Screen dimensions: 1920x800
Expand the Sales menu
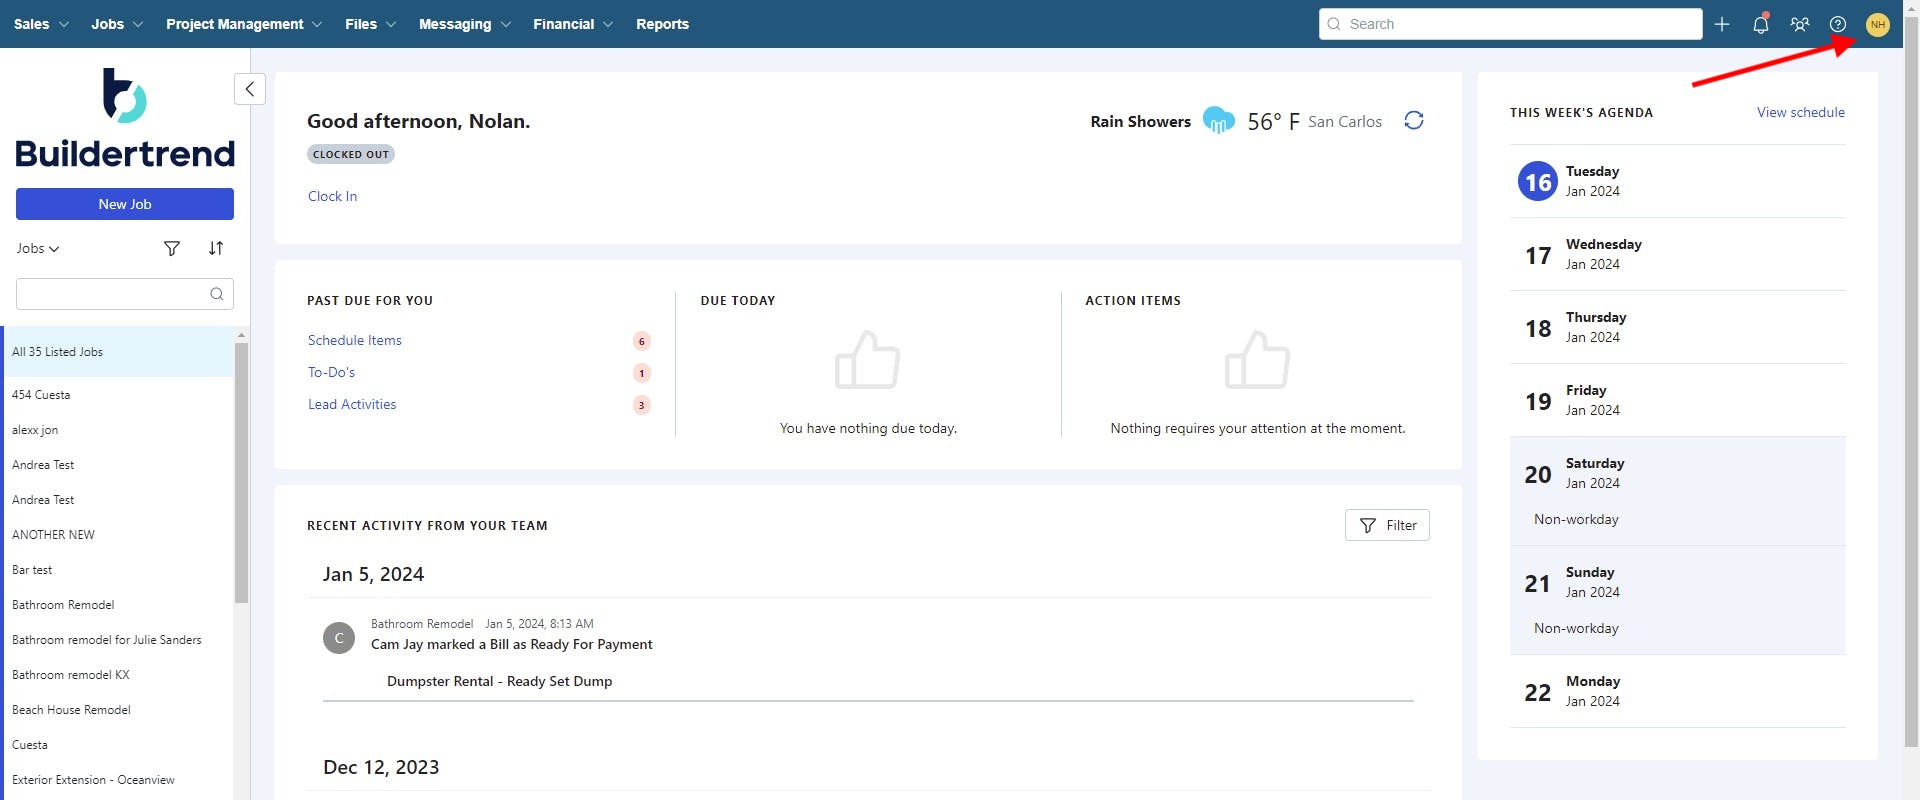click(41, 24)
